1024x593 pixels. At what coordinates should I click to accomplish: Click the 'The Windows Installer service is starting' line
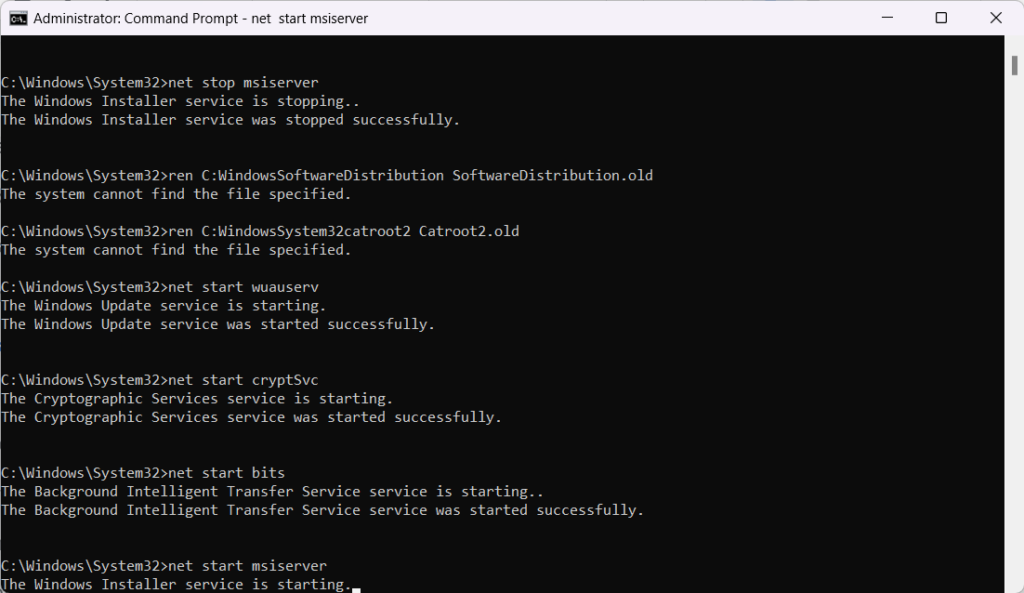pyautogui.click(x=176, y=584)
